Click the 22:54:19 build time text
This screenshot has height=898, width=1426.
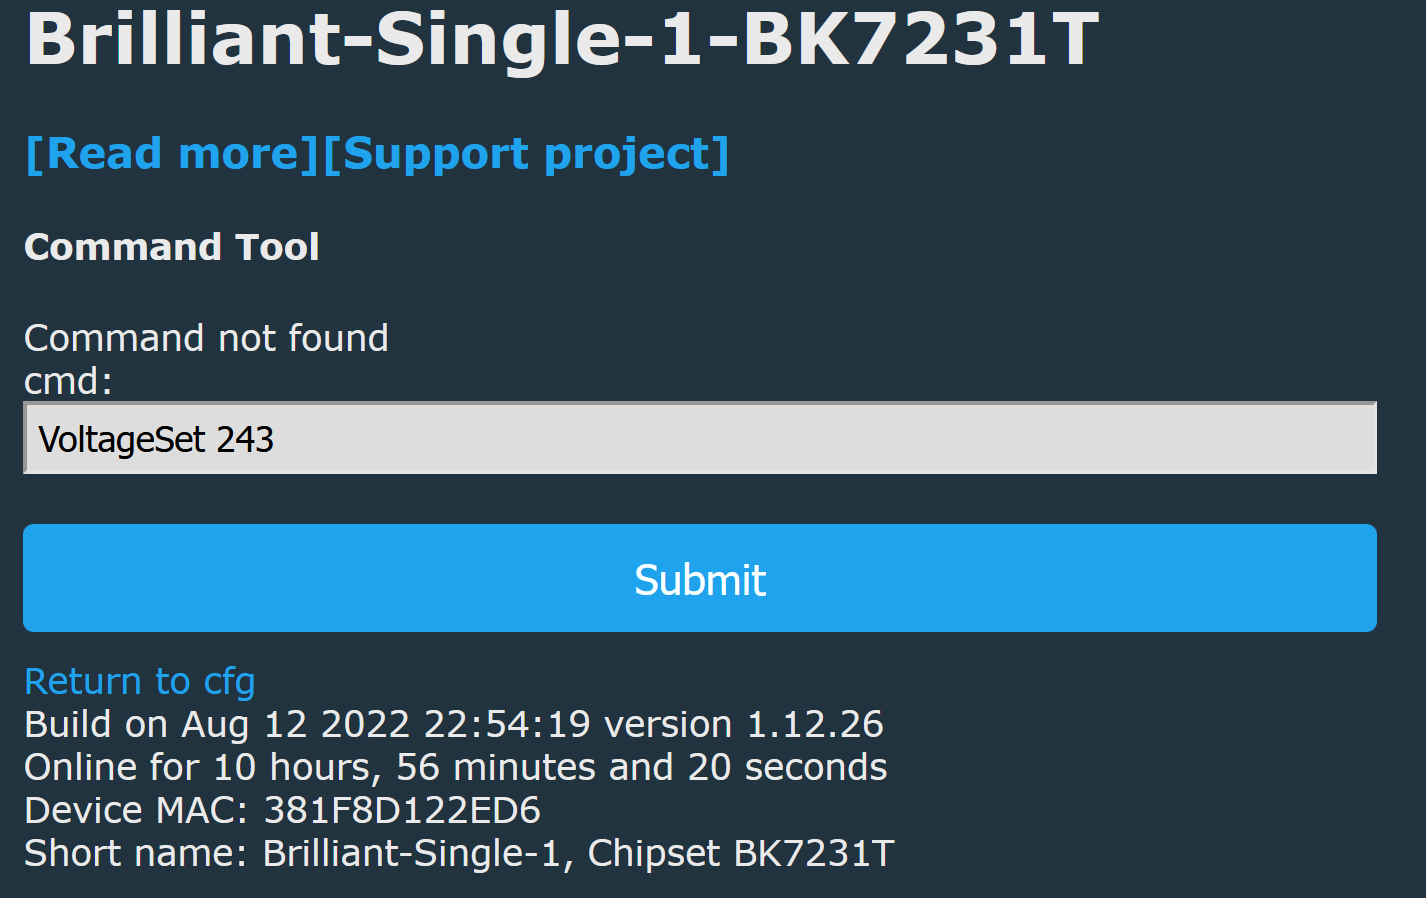click(507, 724)
